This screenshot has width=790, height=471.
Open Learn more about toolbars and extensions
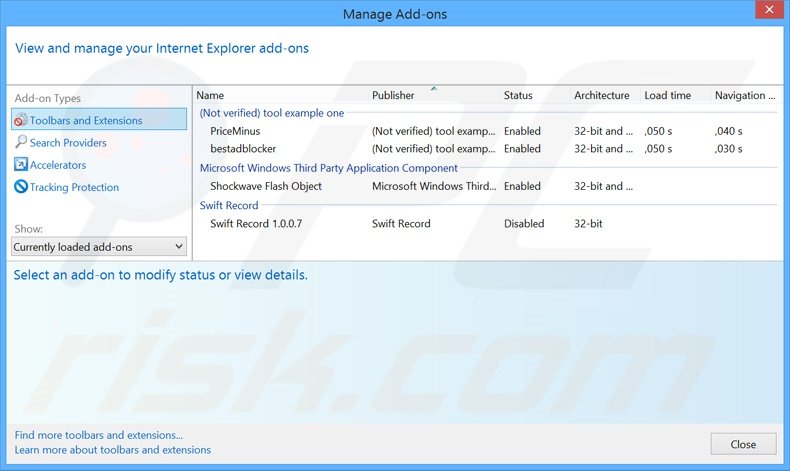click(112, 449)
